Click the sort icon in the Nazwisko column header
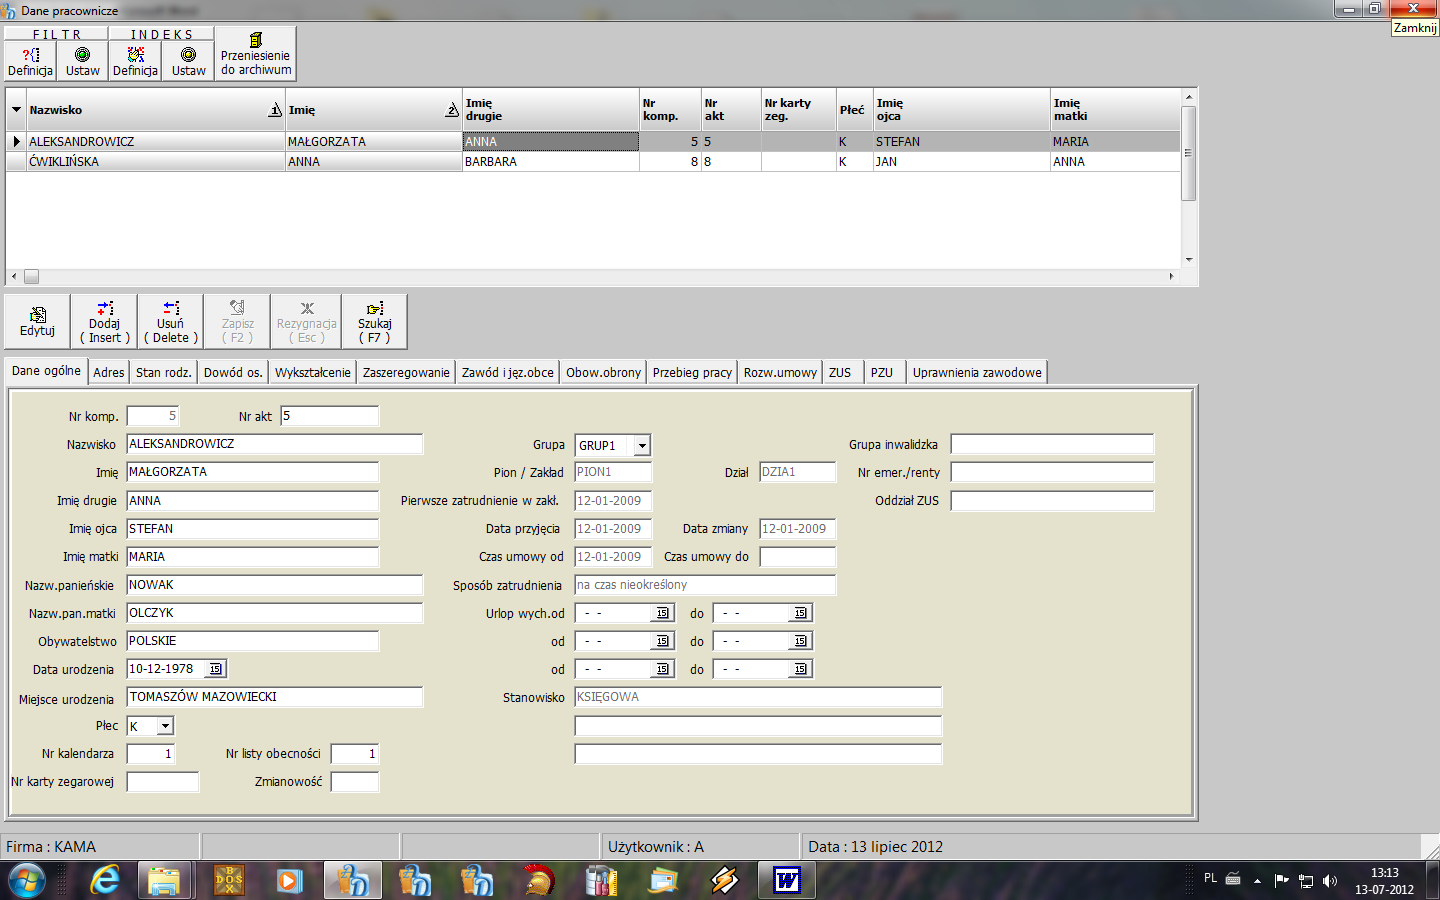 tap(275, 110)
